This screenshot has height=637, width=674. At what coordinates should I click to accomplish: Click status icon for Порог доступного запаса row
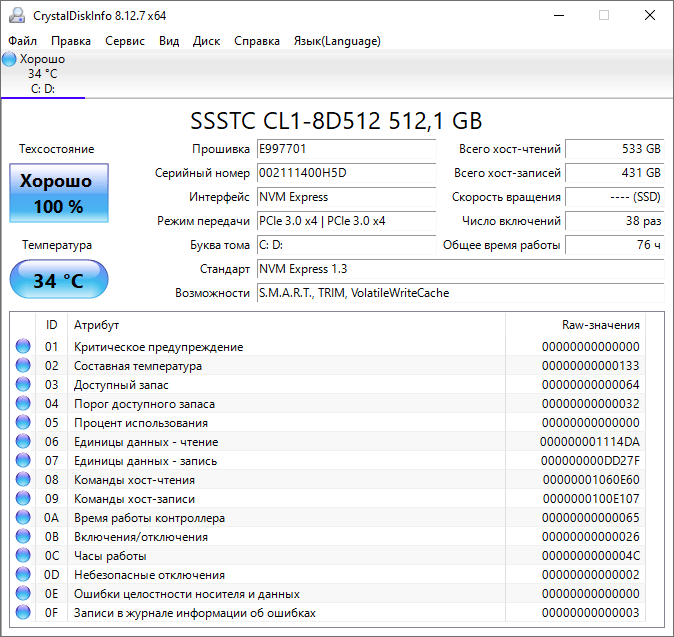point(23,404)
